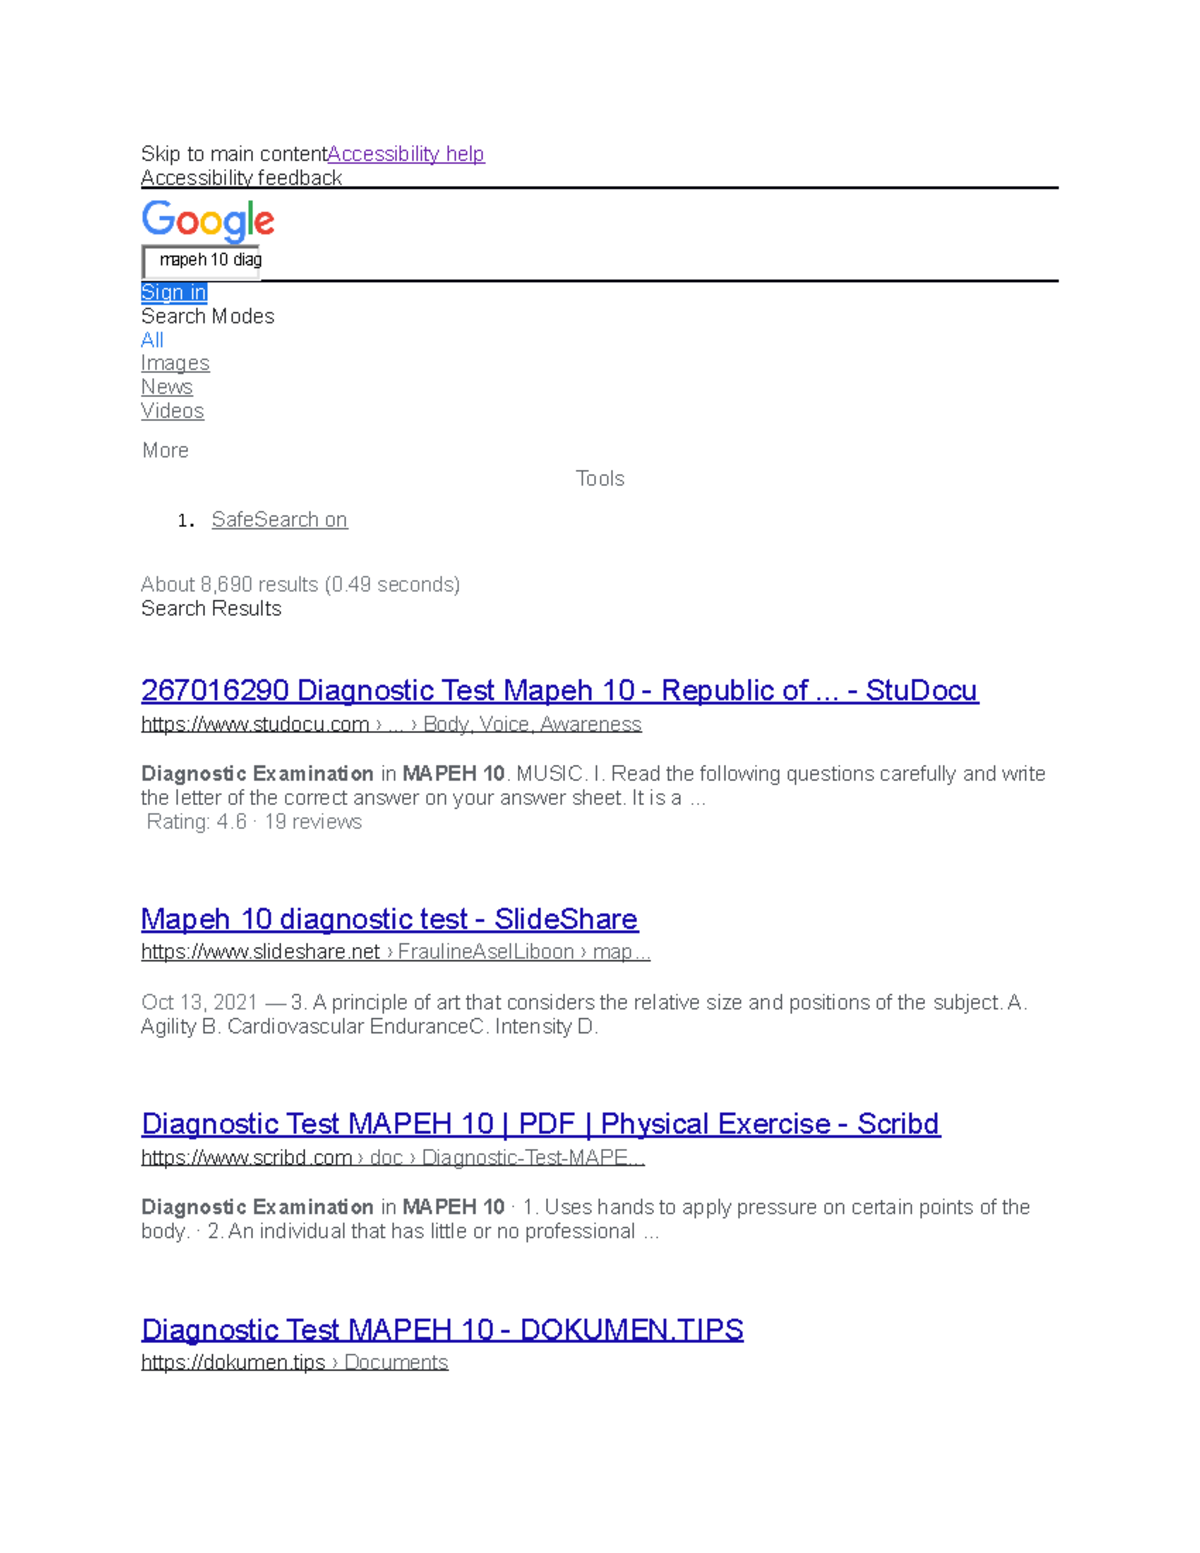
Task: Select the All search mode
Action: [151, 340]
